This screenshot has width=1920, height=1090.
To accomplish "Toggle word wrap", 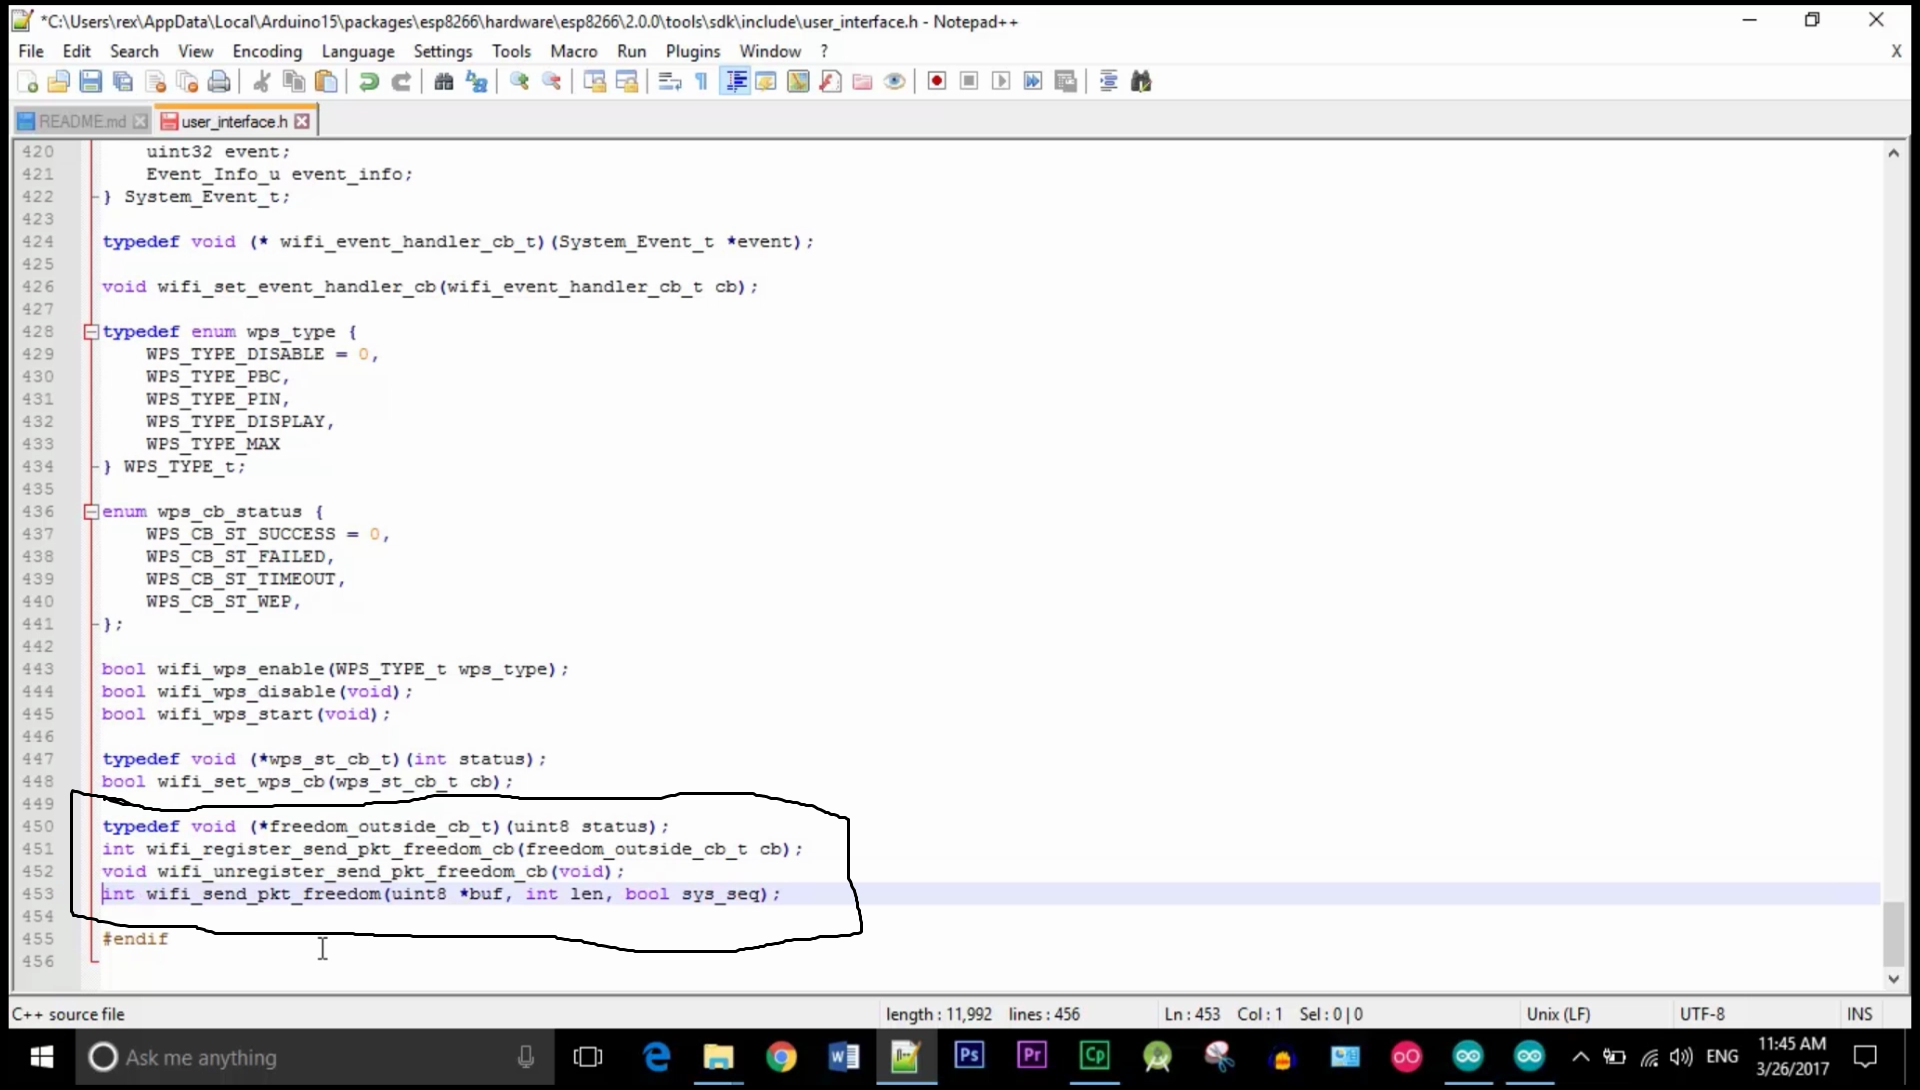I will 667,81.
